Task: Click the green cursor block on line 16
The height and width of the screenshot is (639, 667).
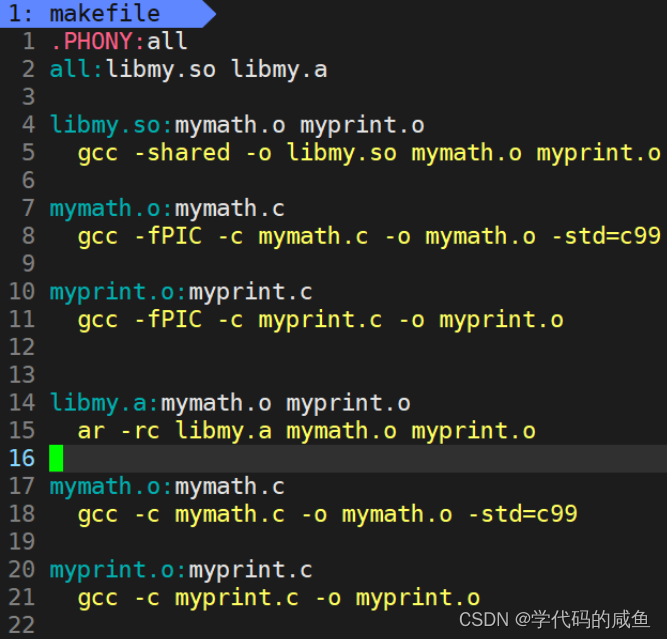Action: [x=56, y=459]
